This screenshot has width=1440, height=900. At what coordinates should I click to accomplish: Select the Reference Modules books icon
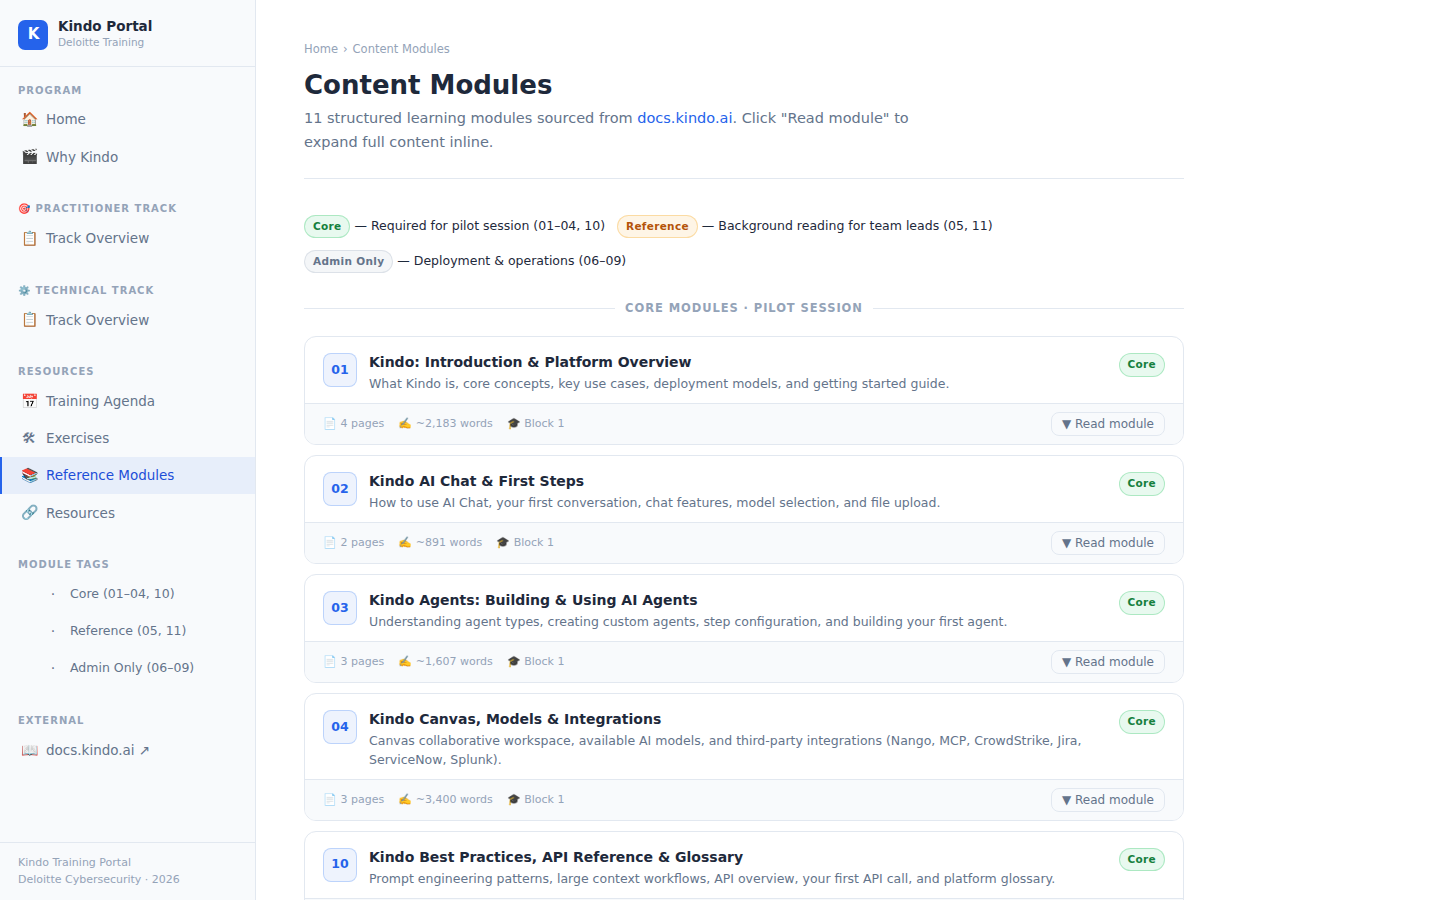[30, 475]
